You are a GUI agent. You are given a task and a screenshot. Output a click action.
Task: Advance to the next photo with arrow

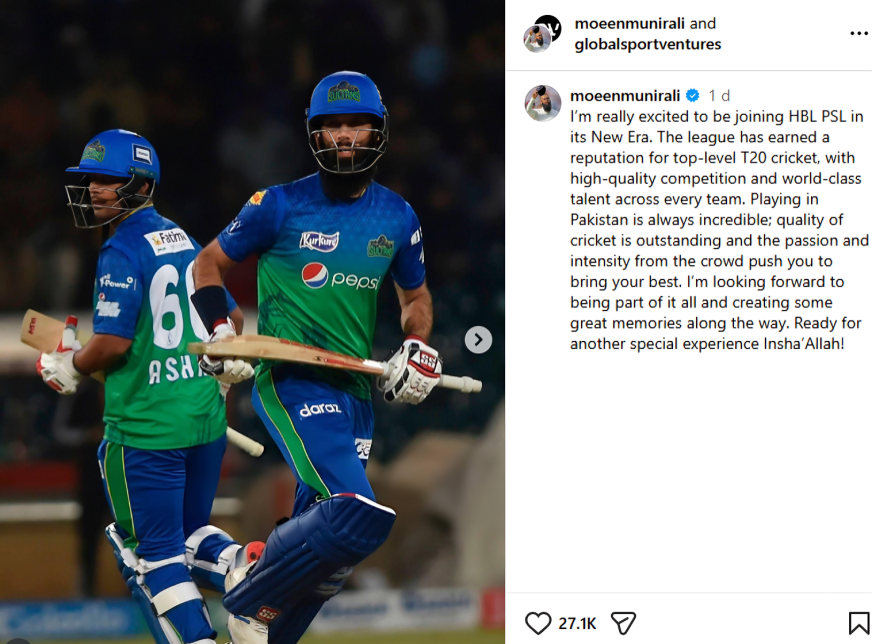(478, 340)
